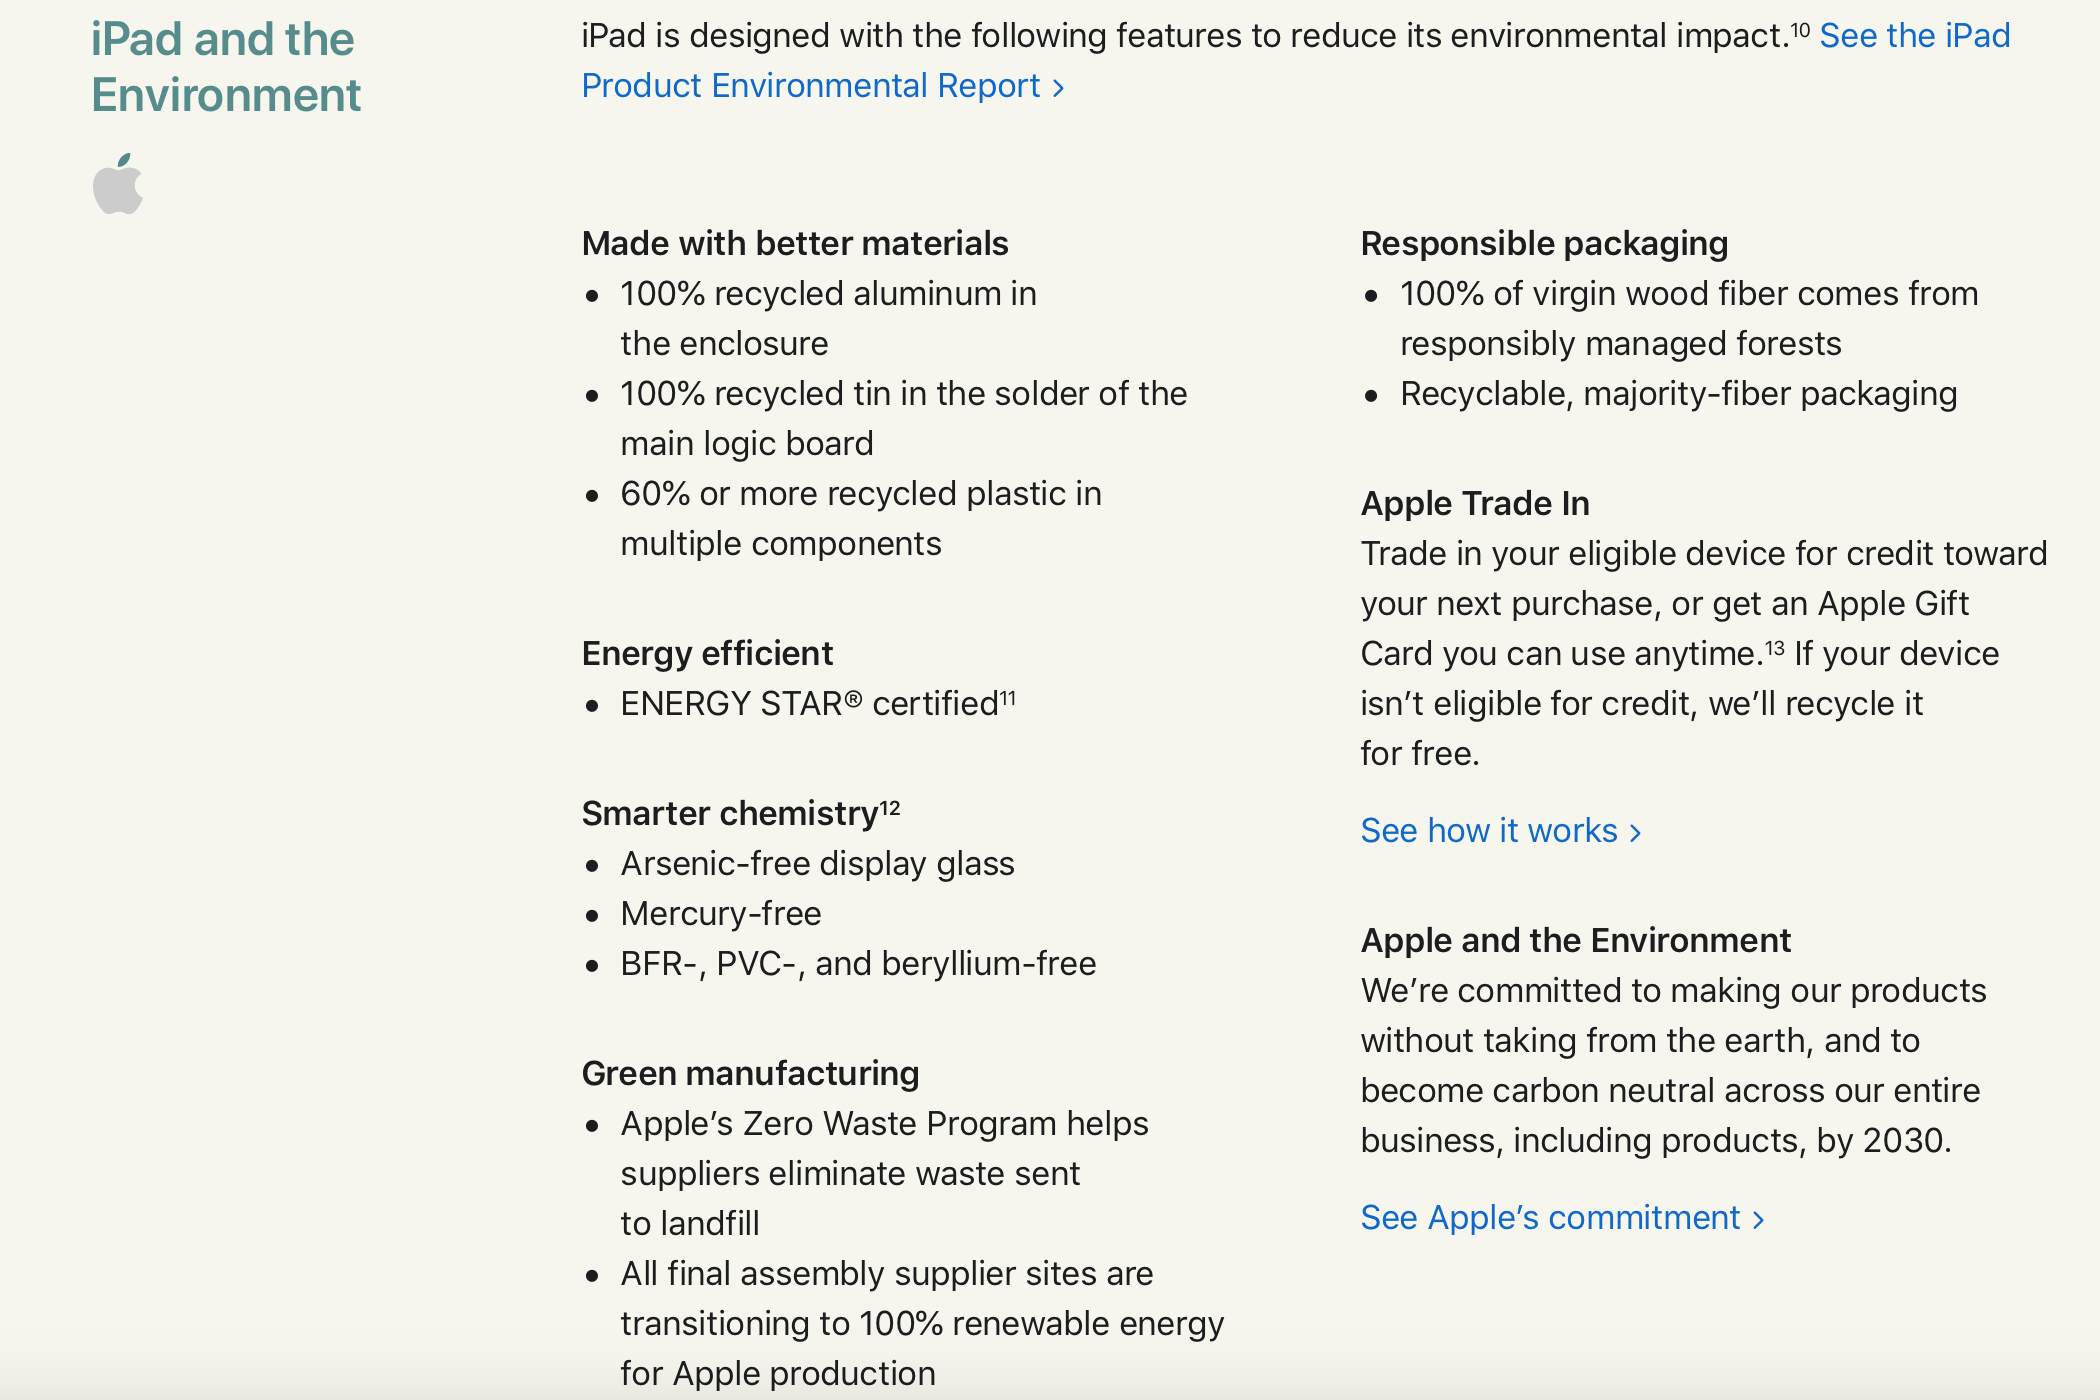2100x1400 pixels.
Task: Click the chevron after Product Environmental Report
Action: 1058,88
